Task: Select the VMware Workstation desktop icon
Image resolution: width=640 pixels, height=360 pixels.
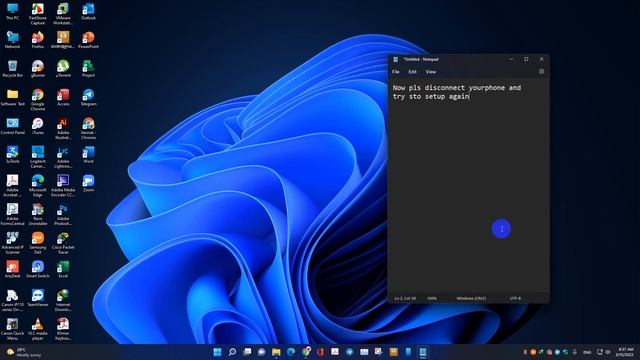Action: point(63,13)
